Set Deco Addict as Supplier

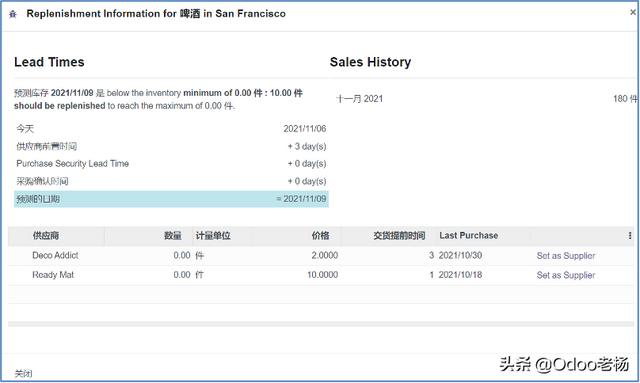coord(566,256)
